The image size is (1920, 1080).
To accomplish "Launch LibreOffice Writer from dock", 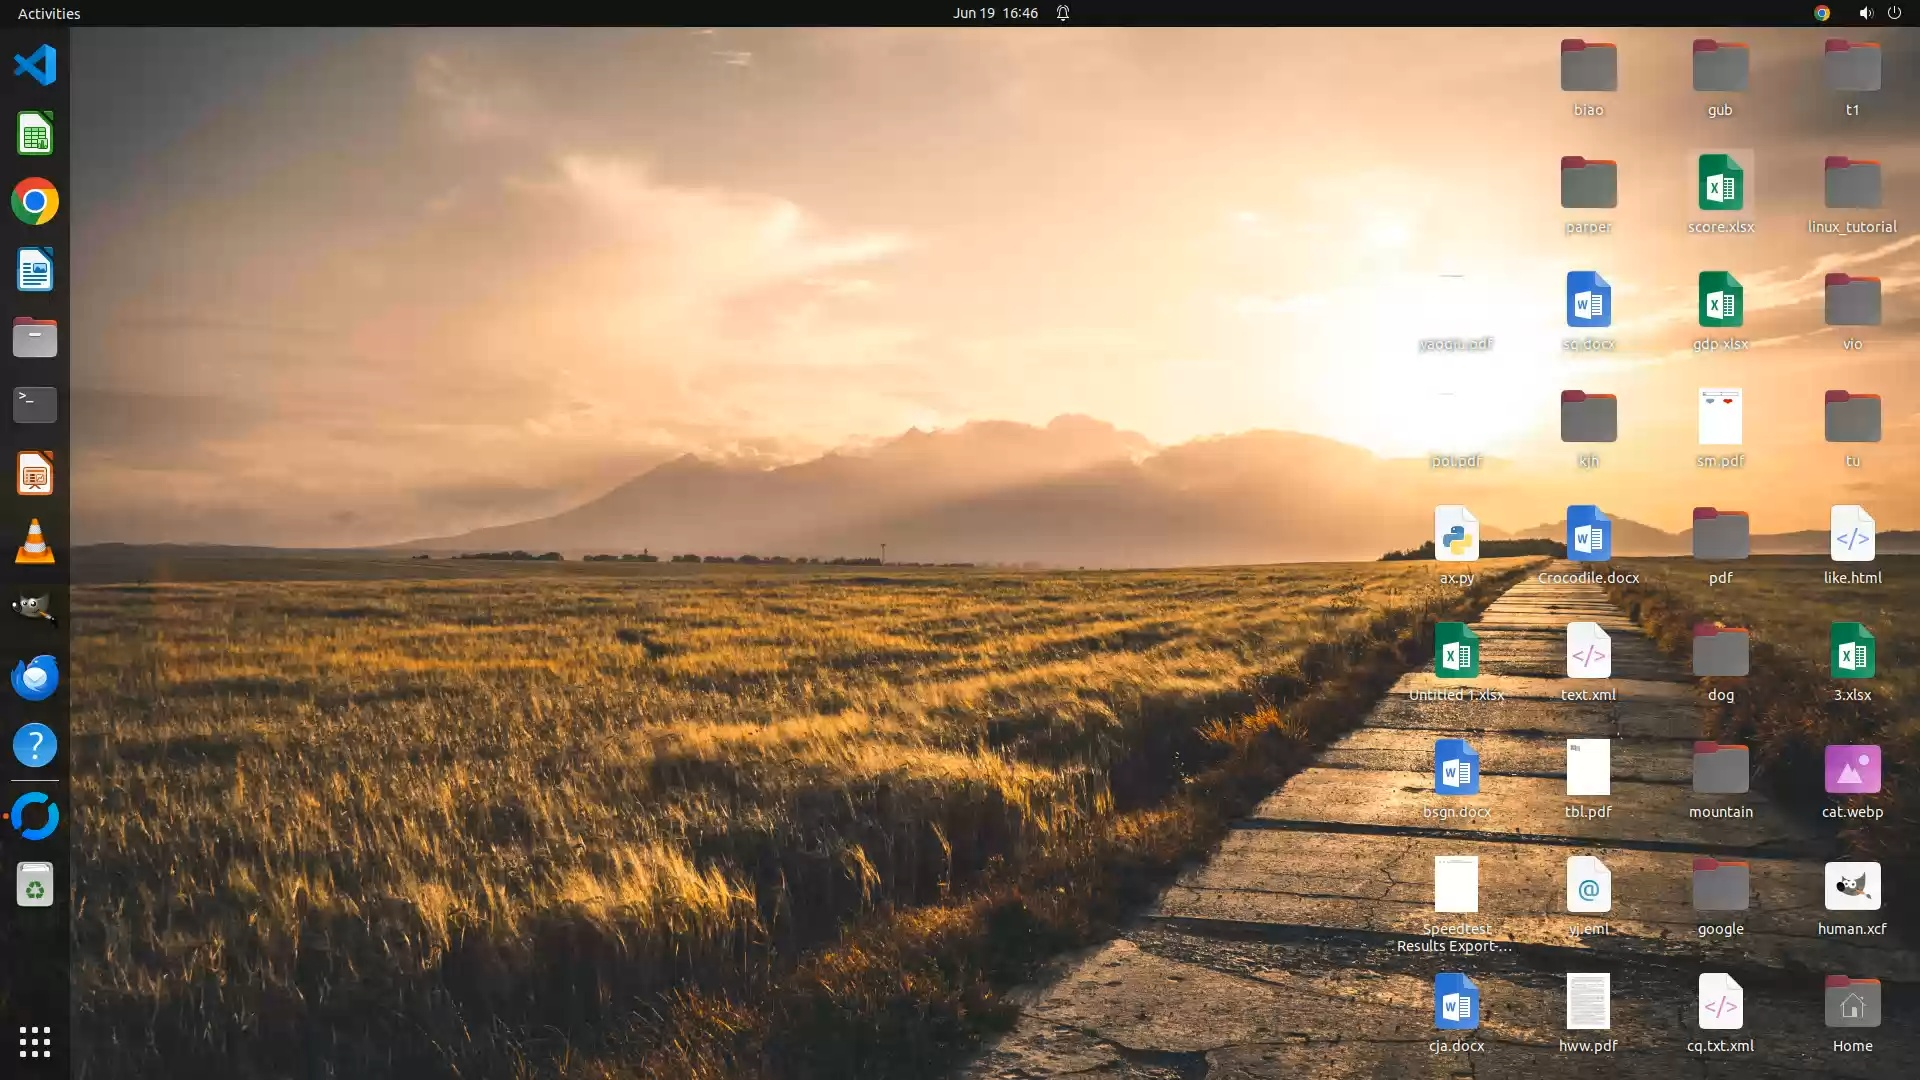I will [35, 270].
